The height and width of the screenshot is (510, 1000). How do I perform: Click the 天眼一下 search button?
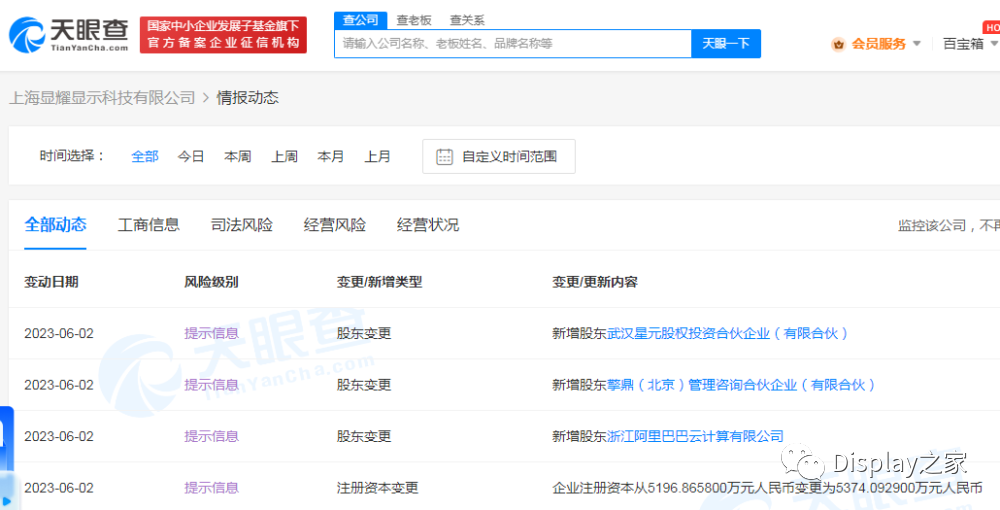(726, 43)
